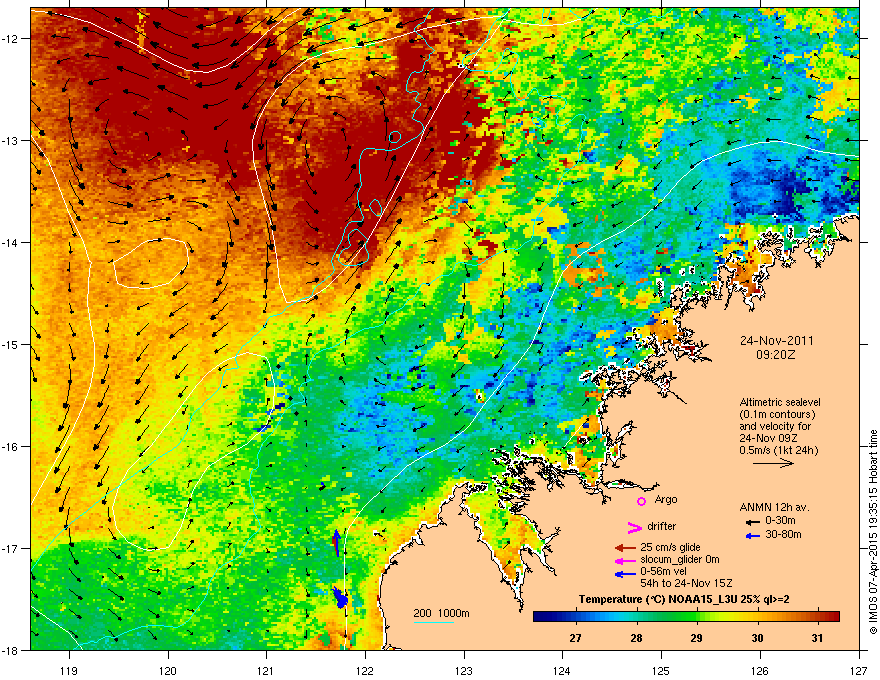Click the colorbar tick label '31'

coord(818,638)
